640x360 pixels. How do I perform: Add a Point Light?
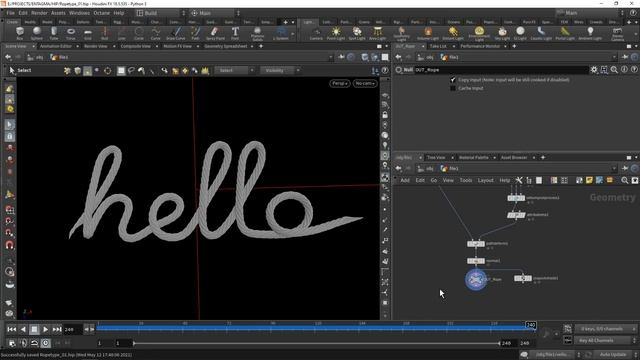tap(336, 33)
